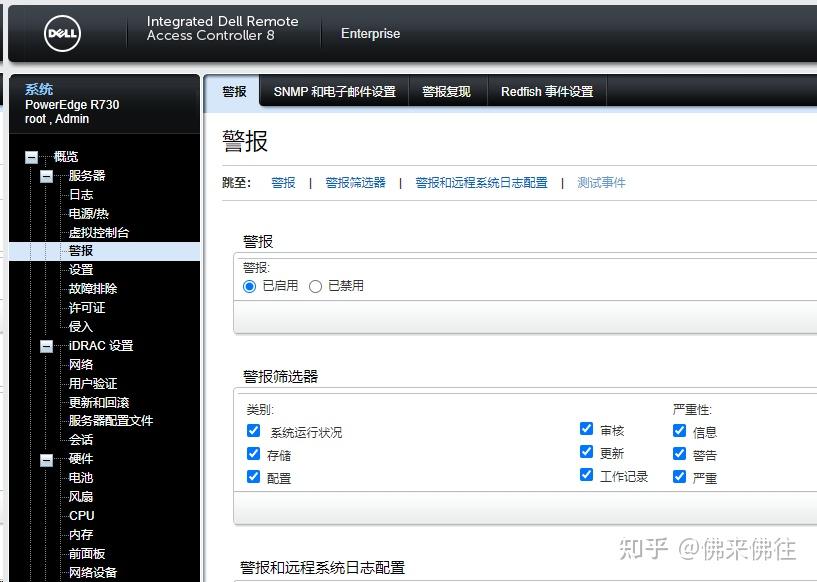This screenshot has width=817, height=582.
Task: Uncheck the 审核 category checkbox
Action: (586, 428)
